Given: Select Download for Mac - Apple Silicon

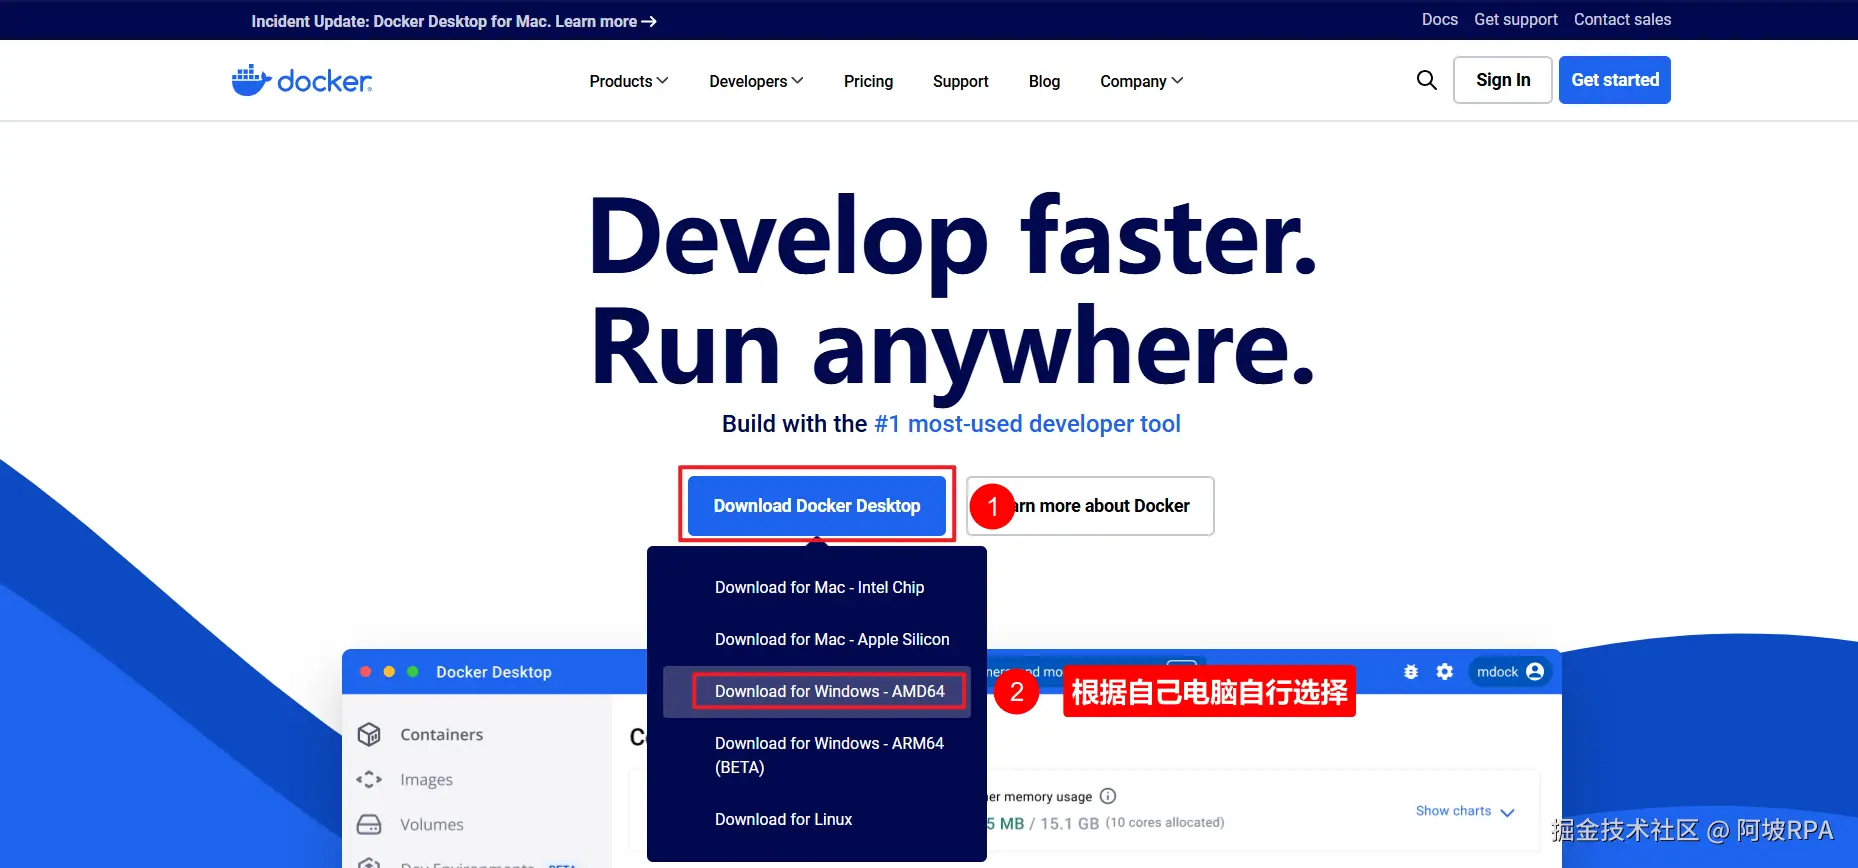Looking at the screenshot, I should (832, 639).
